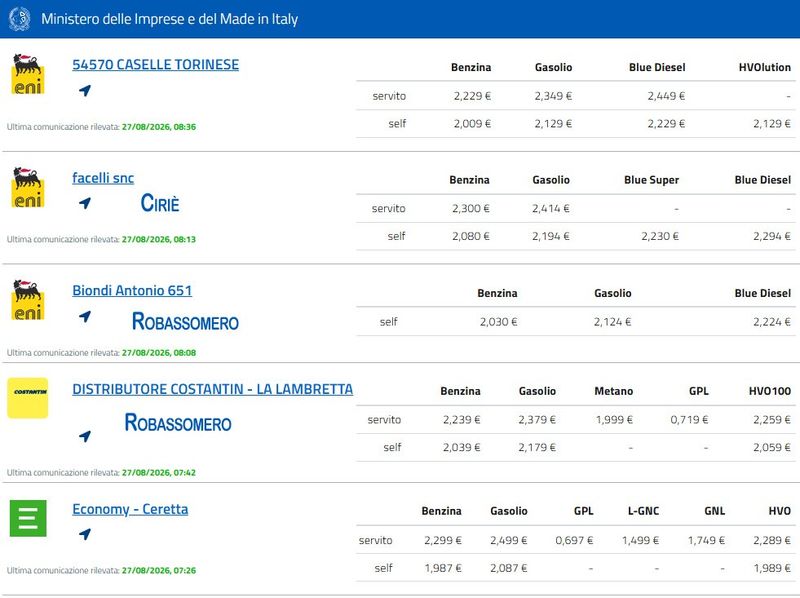Open the facelli snc station link
Viewport: 800px width, 598px height.
(x=103, y=178)
